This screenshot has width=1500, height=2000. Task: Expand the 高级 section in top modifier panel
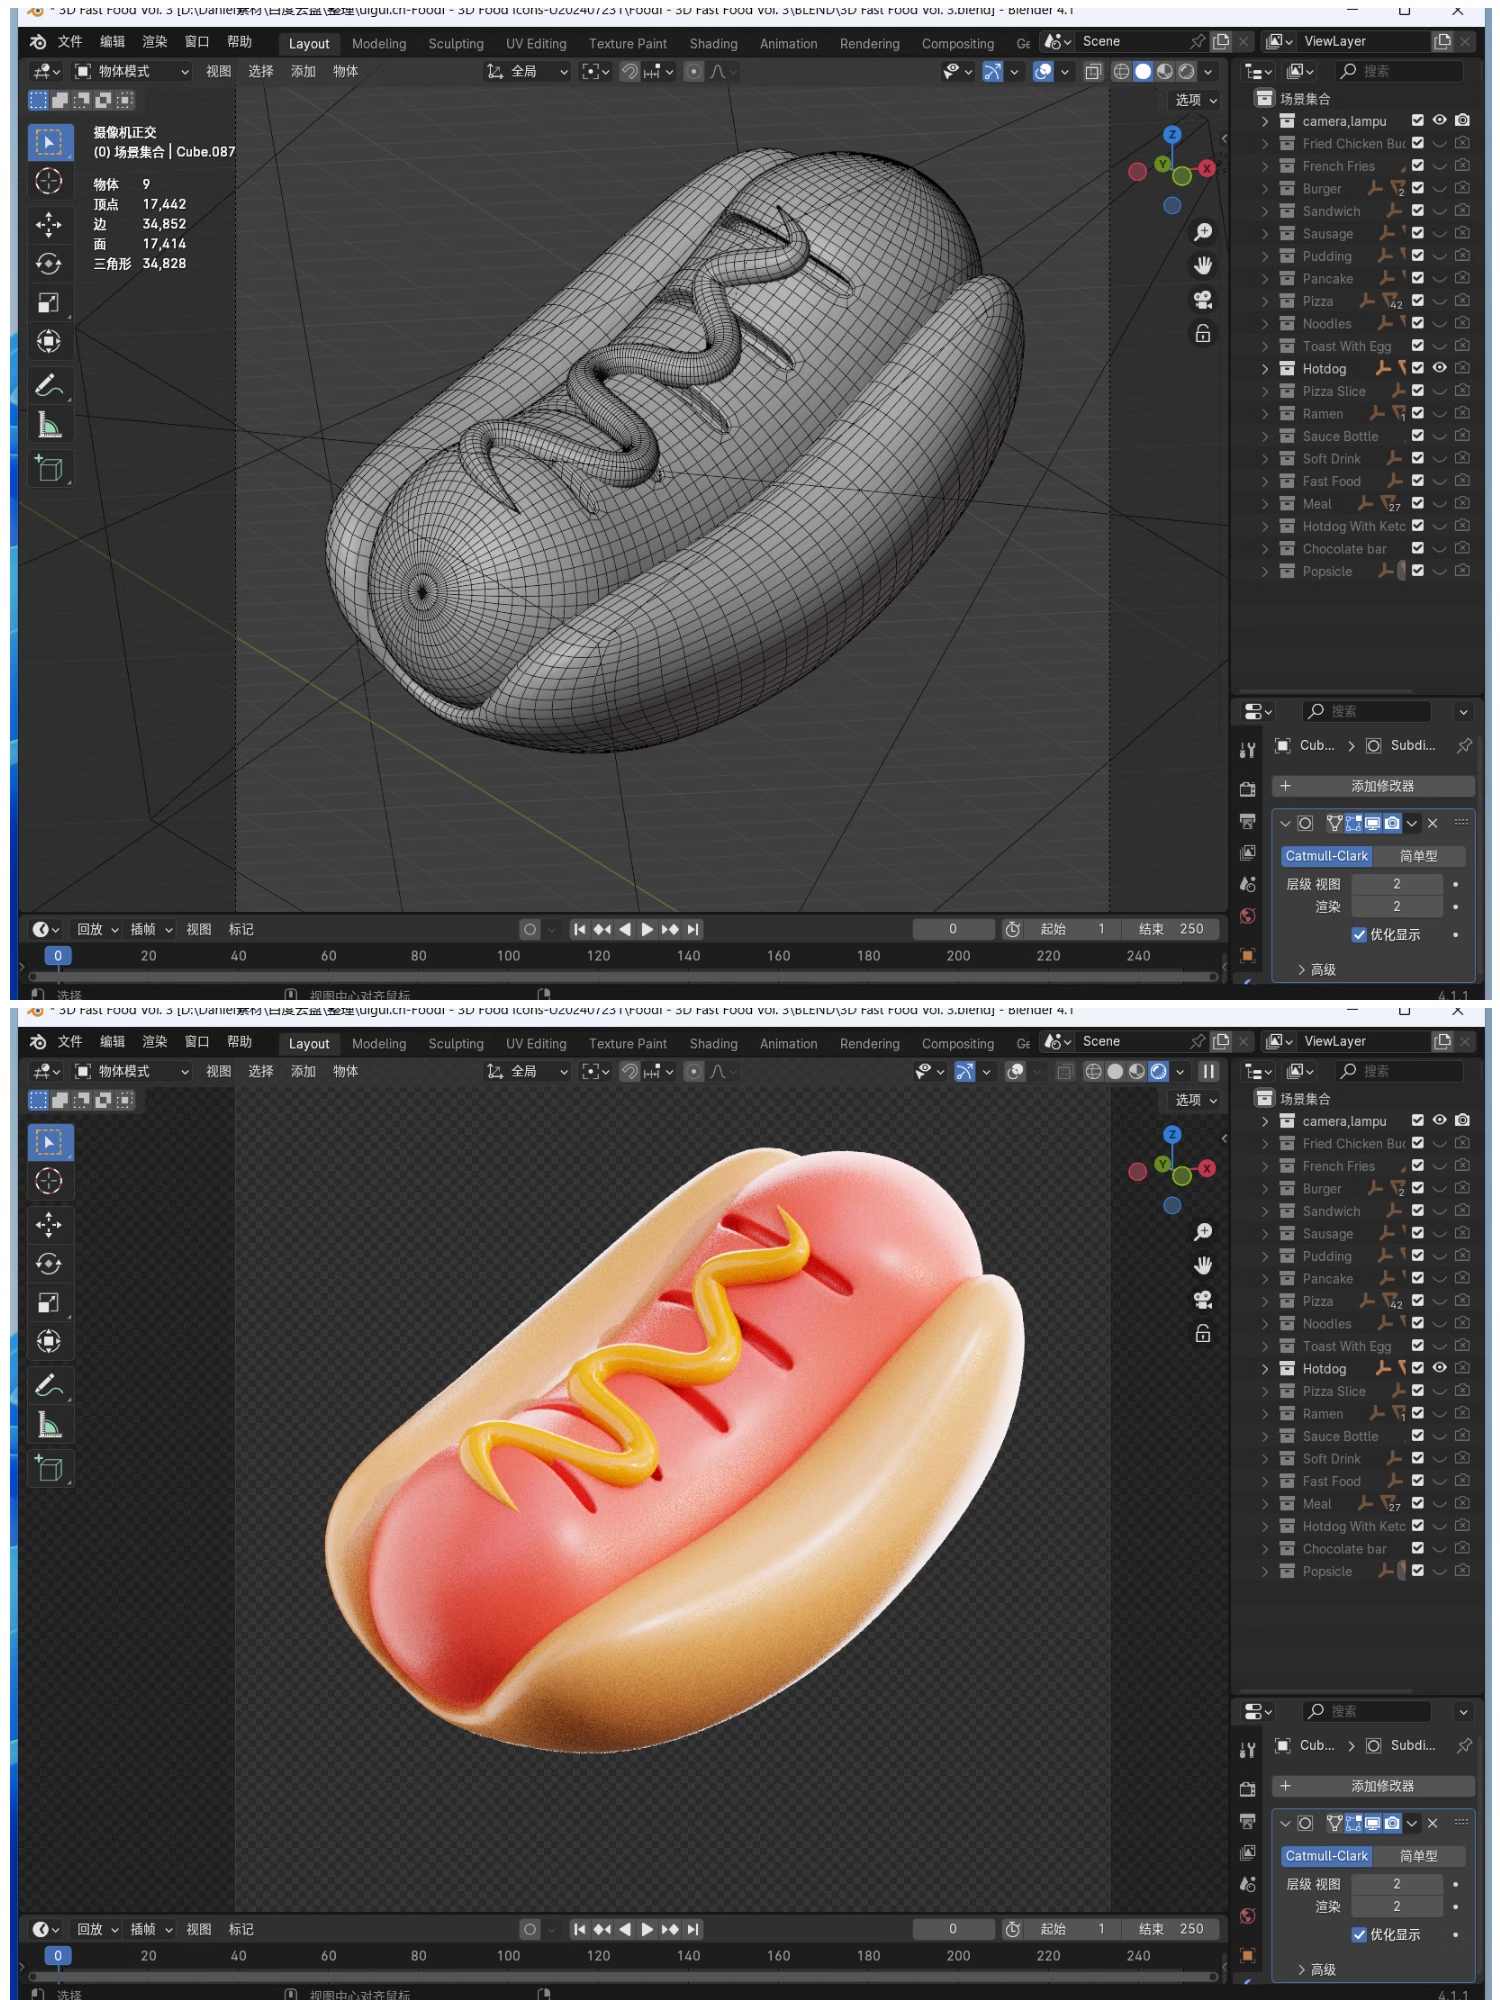1316,970
